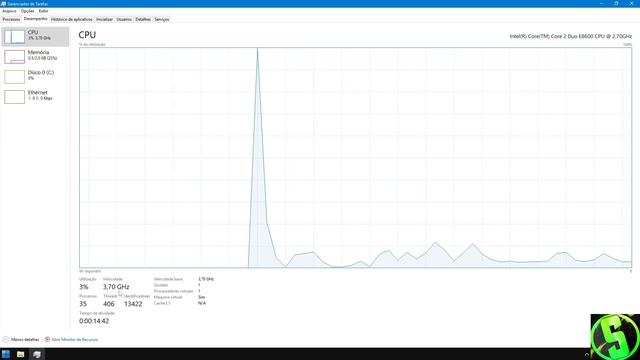Screen dimensions: 640x360
Task: Open the Exibir menu
Action: pos(44,11)
